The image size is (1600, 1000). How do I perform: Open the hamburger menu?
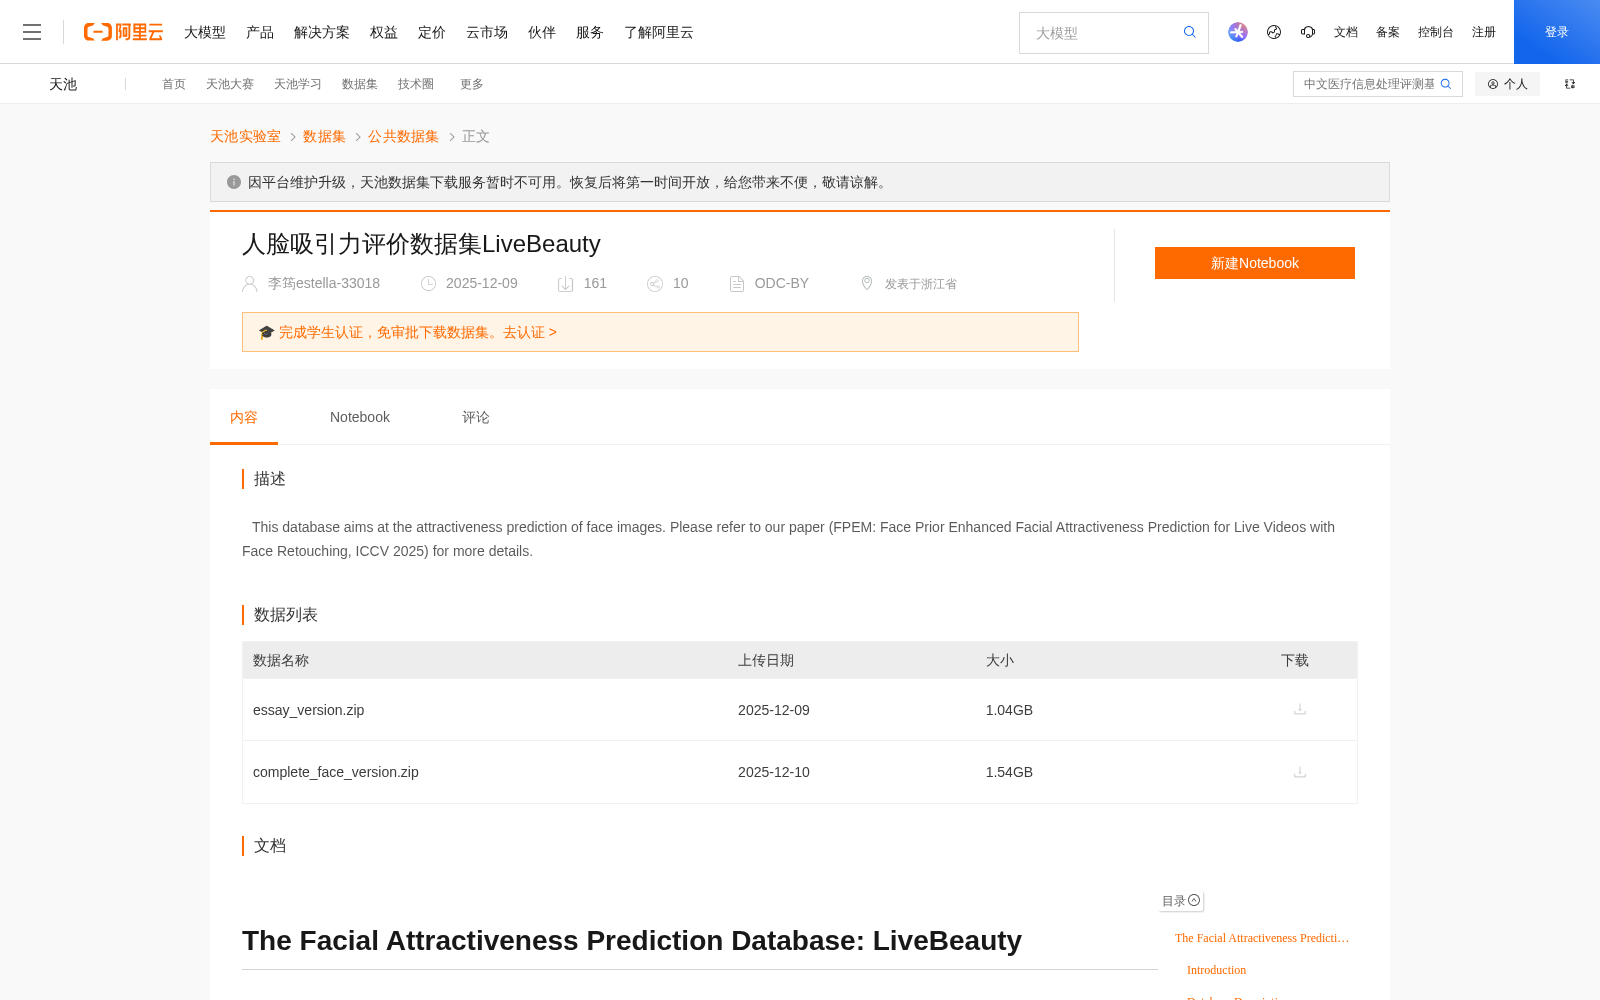(32, 32)
